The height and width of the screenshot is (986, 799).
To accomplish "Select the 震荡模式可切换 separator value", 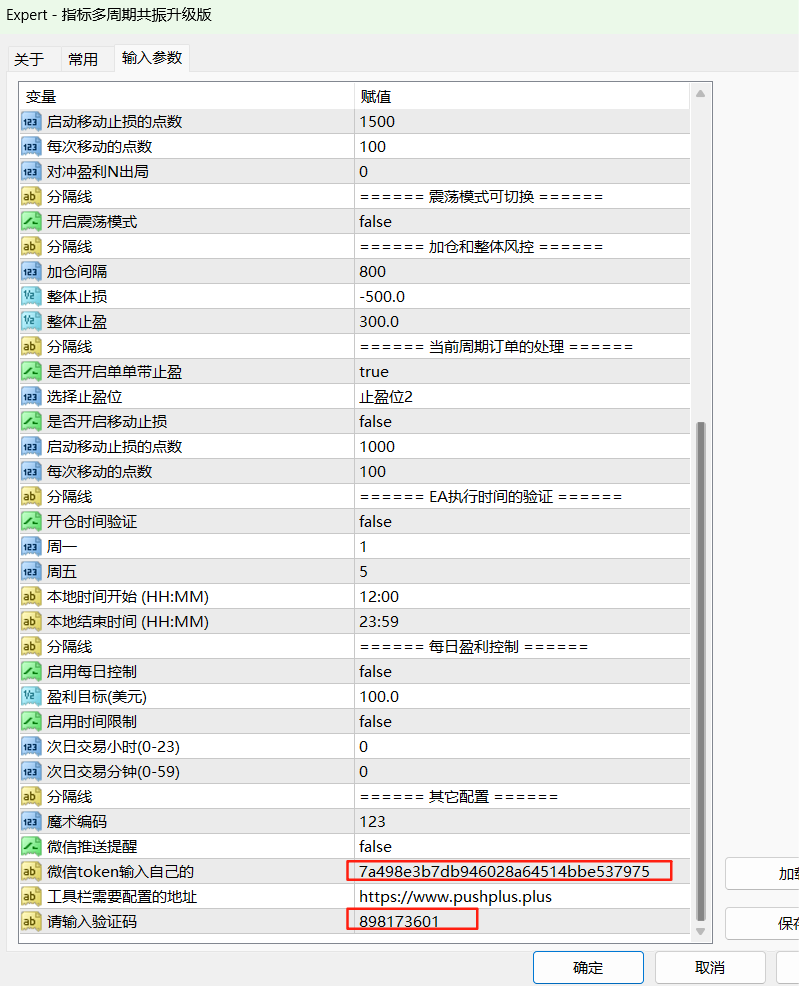I will pyautogui.click(x=522, y=197).
